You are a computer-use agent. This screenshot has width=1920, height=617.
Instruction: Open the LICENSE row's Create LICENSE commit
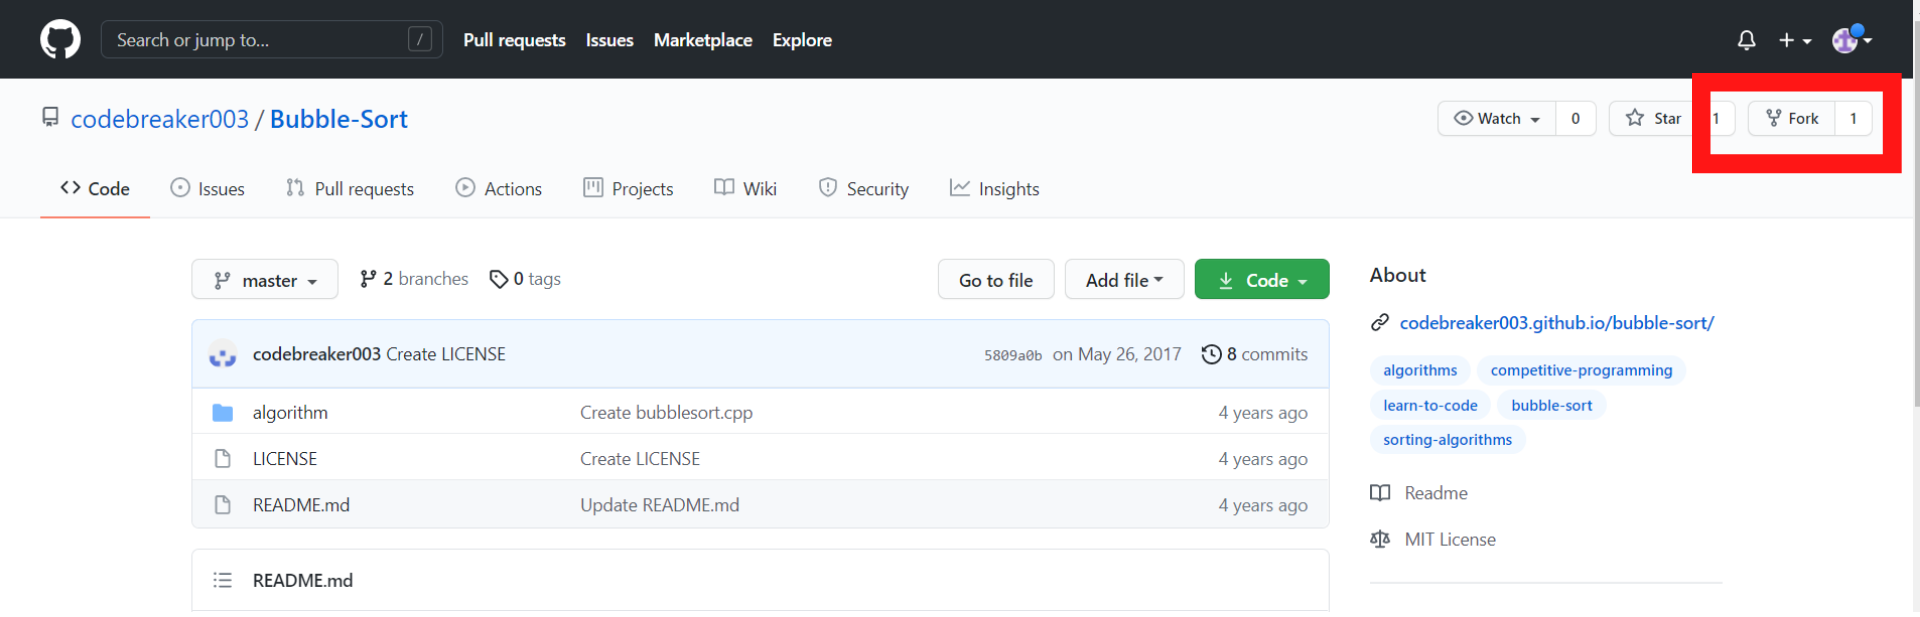pyautogui.click(x=640, y=458)
